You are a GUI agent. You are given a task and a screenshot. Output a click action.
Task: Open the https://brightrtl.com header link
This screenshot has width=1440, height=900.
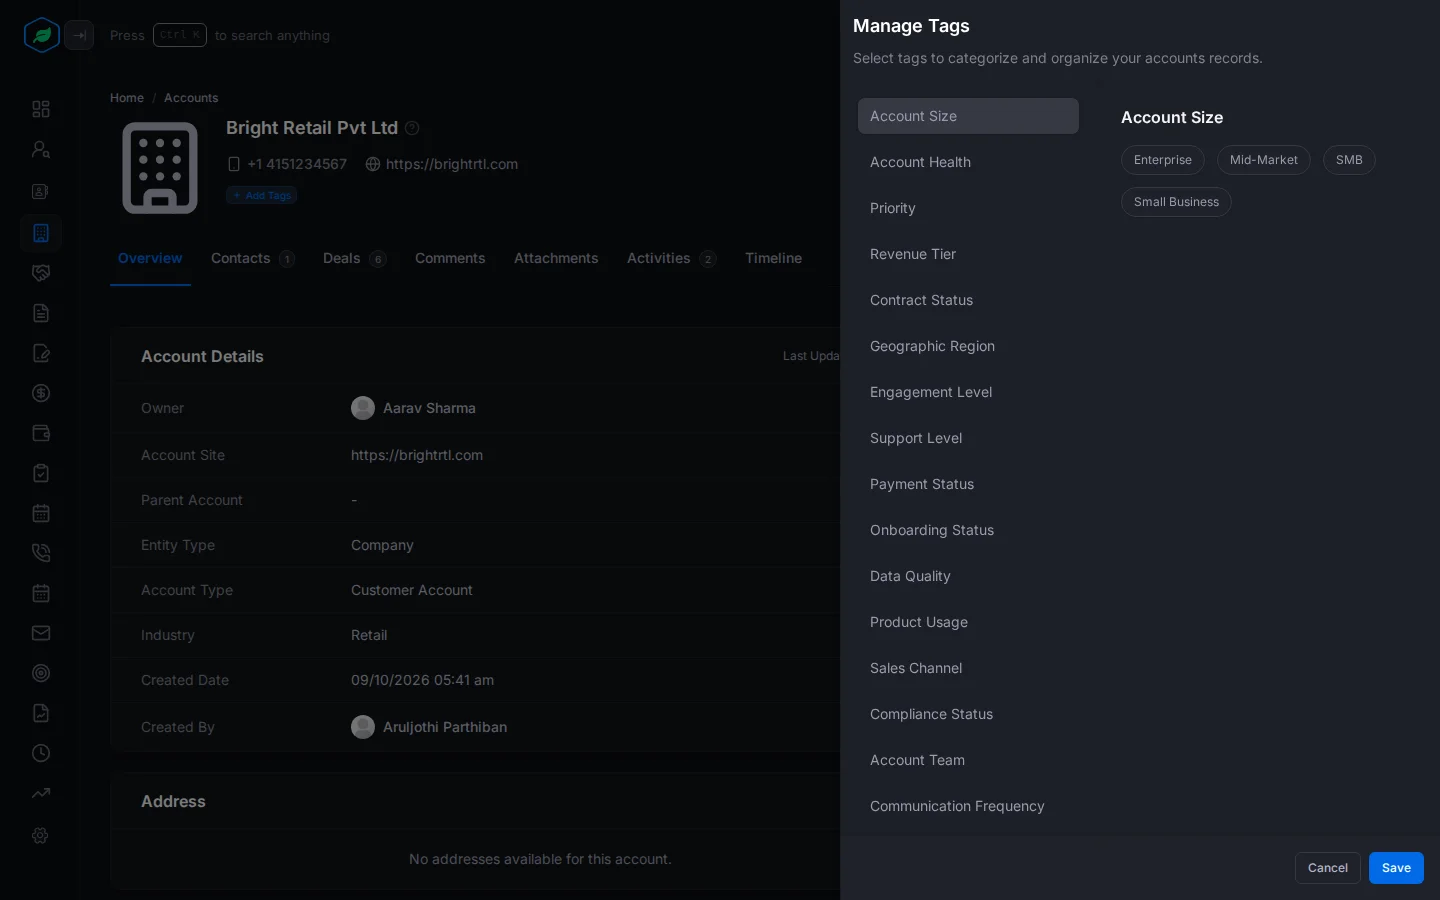452,164
